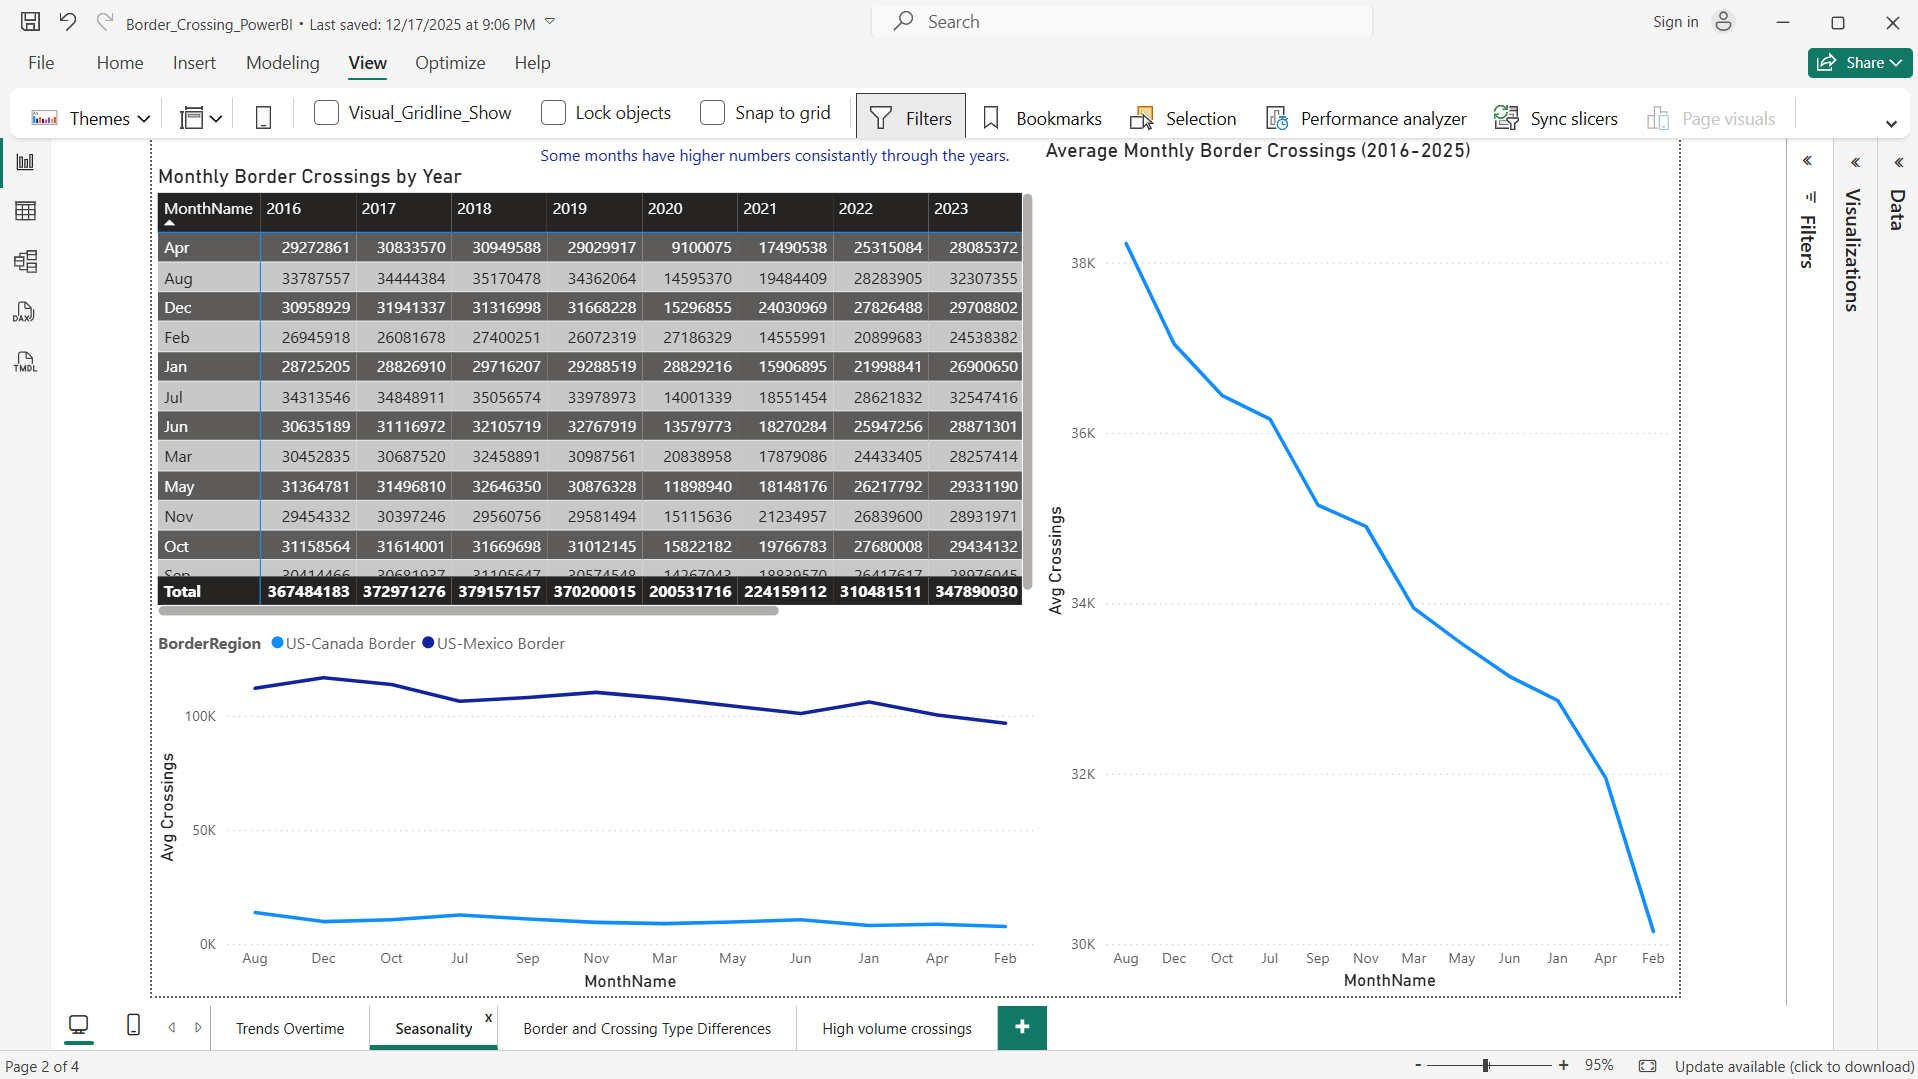Switch to Model view in left sidebar
This screenshot has width=1918, height=1079.
[26, 262]
